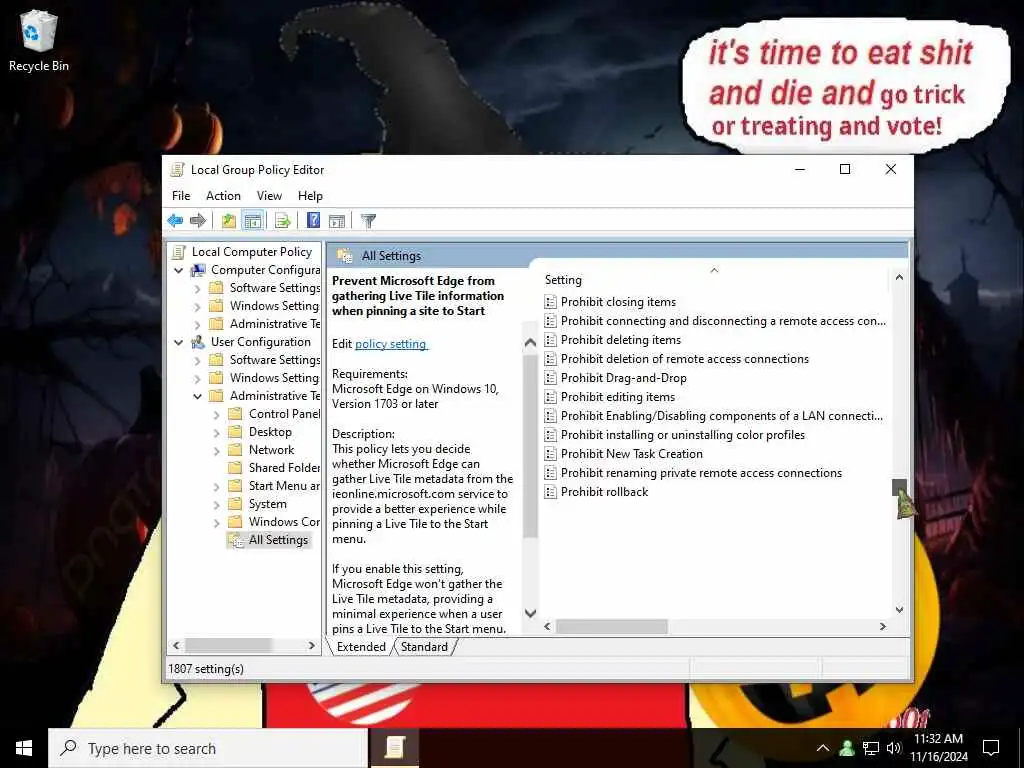Click Type here to search box

coord(209,748)
